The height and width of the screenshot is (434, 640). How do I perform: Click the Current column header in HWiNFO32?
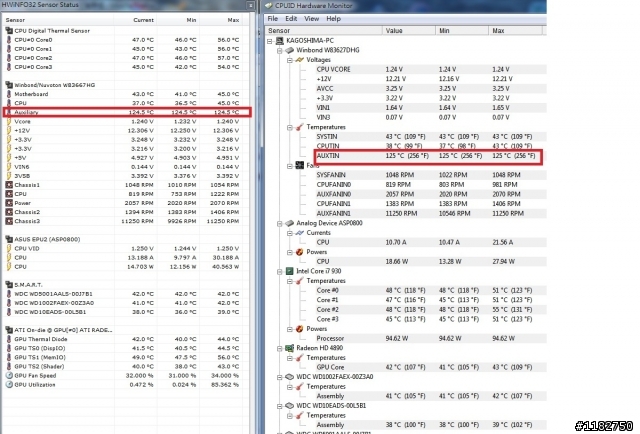136,20
